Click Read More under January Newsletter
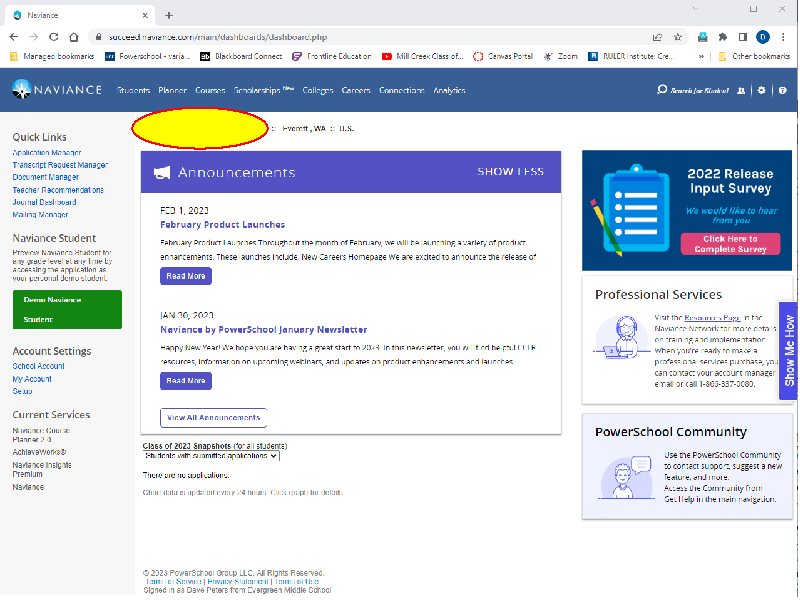Screen dimensions: 800x600 click(x=186, y=381)
